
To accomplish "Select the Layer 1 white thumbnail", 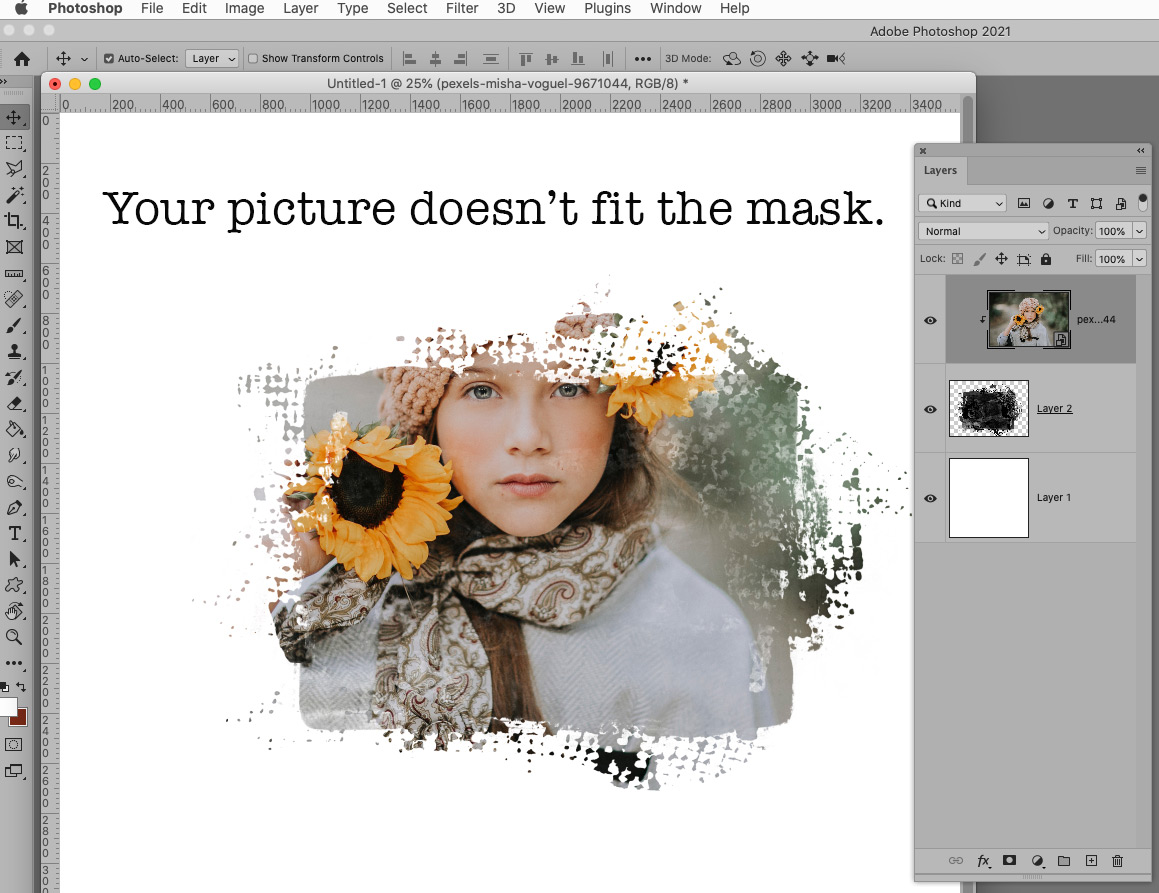I will tap(988, 498).
